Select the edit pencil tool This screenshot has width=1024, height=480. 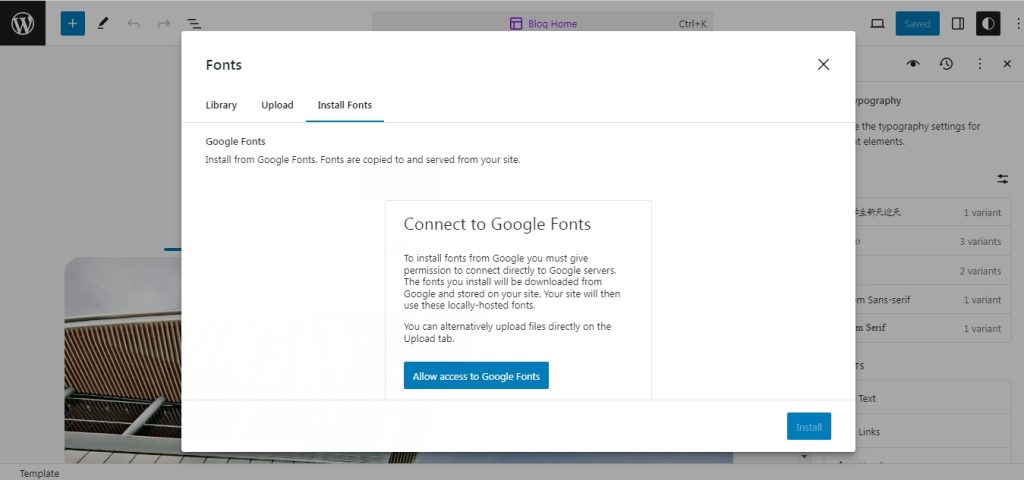point(103,24)
